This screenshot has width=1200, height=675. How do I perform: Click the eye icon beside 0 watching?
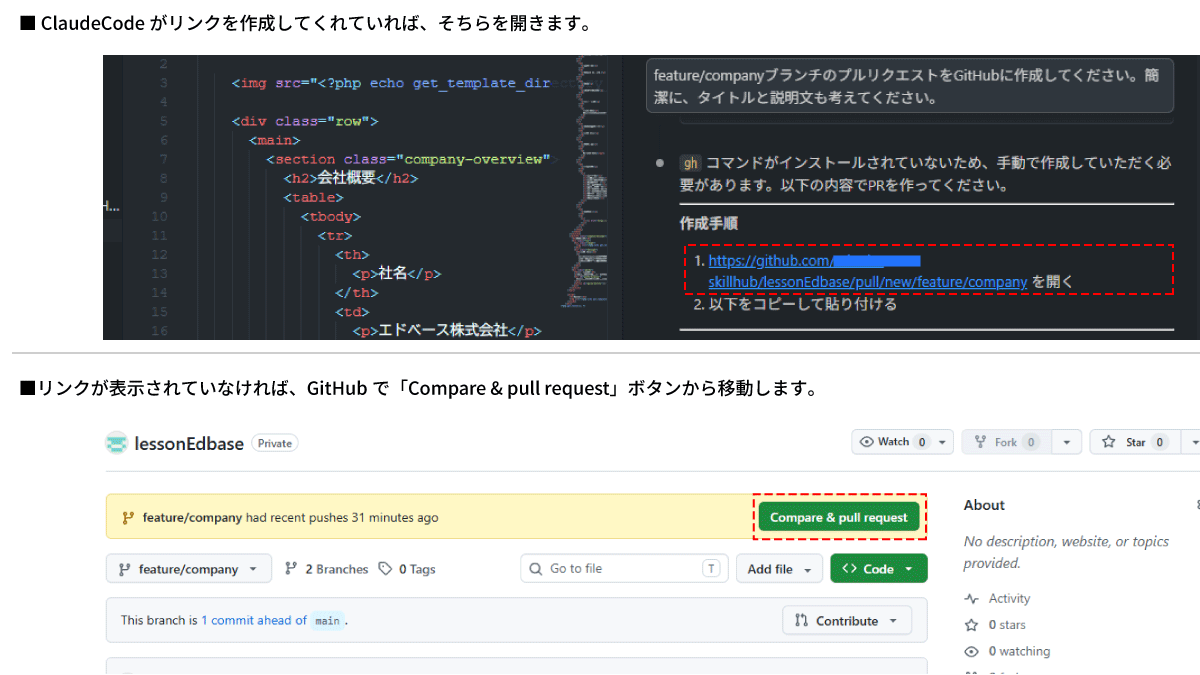tap(971, 651)
